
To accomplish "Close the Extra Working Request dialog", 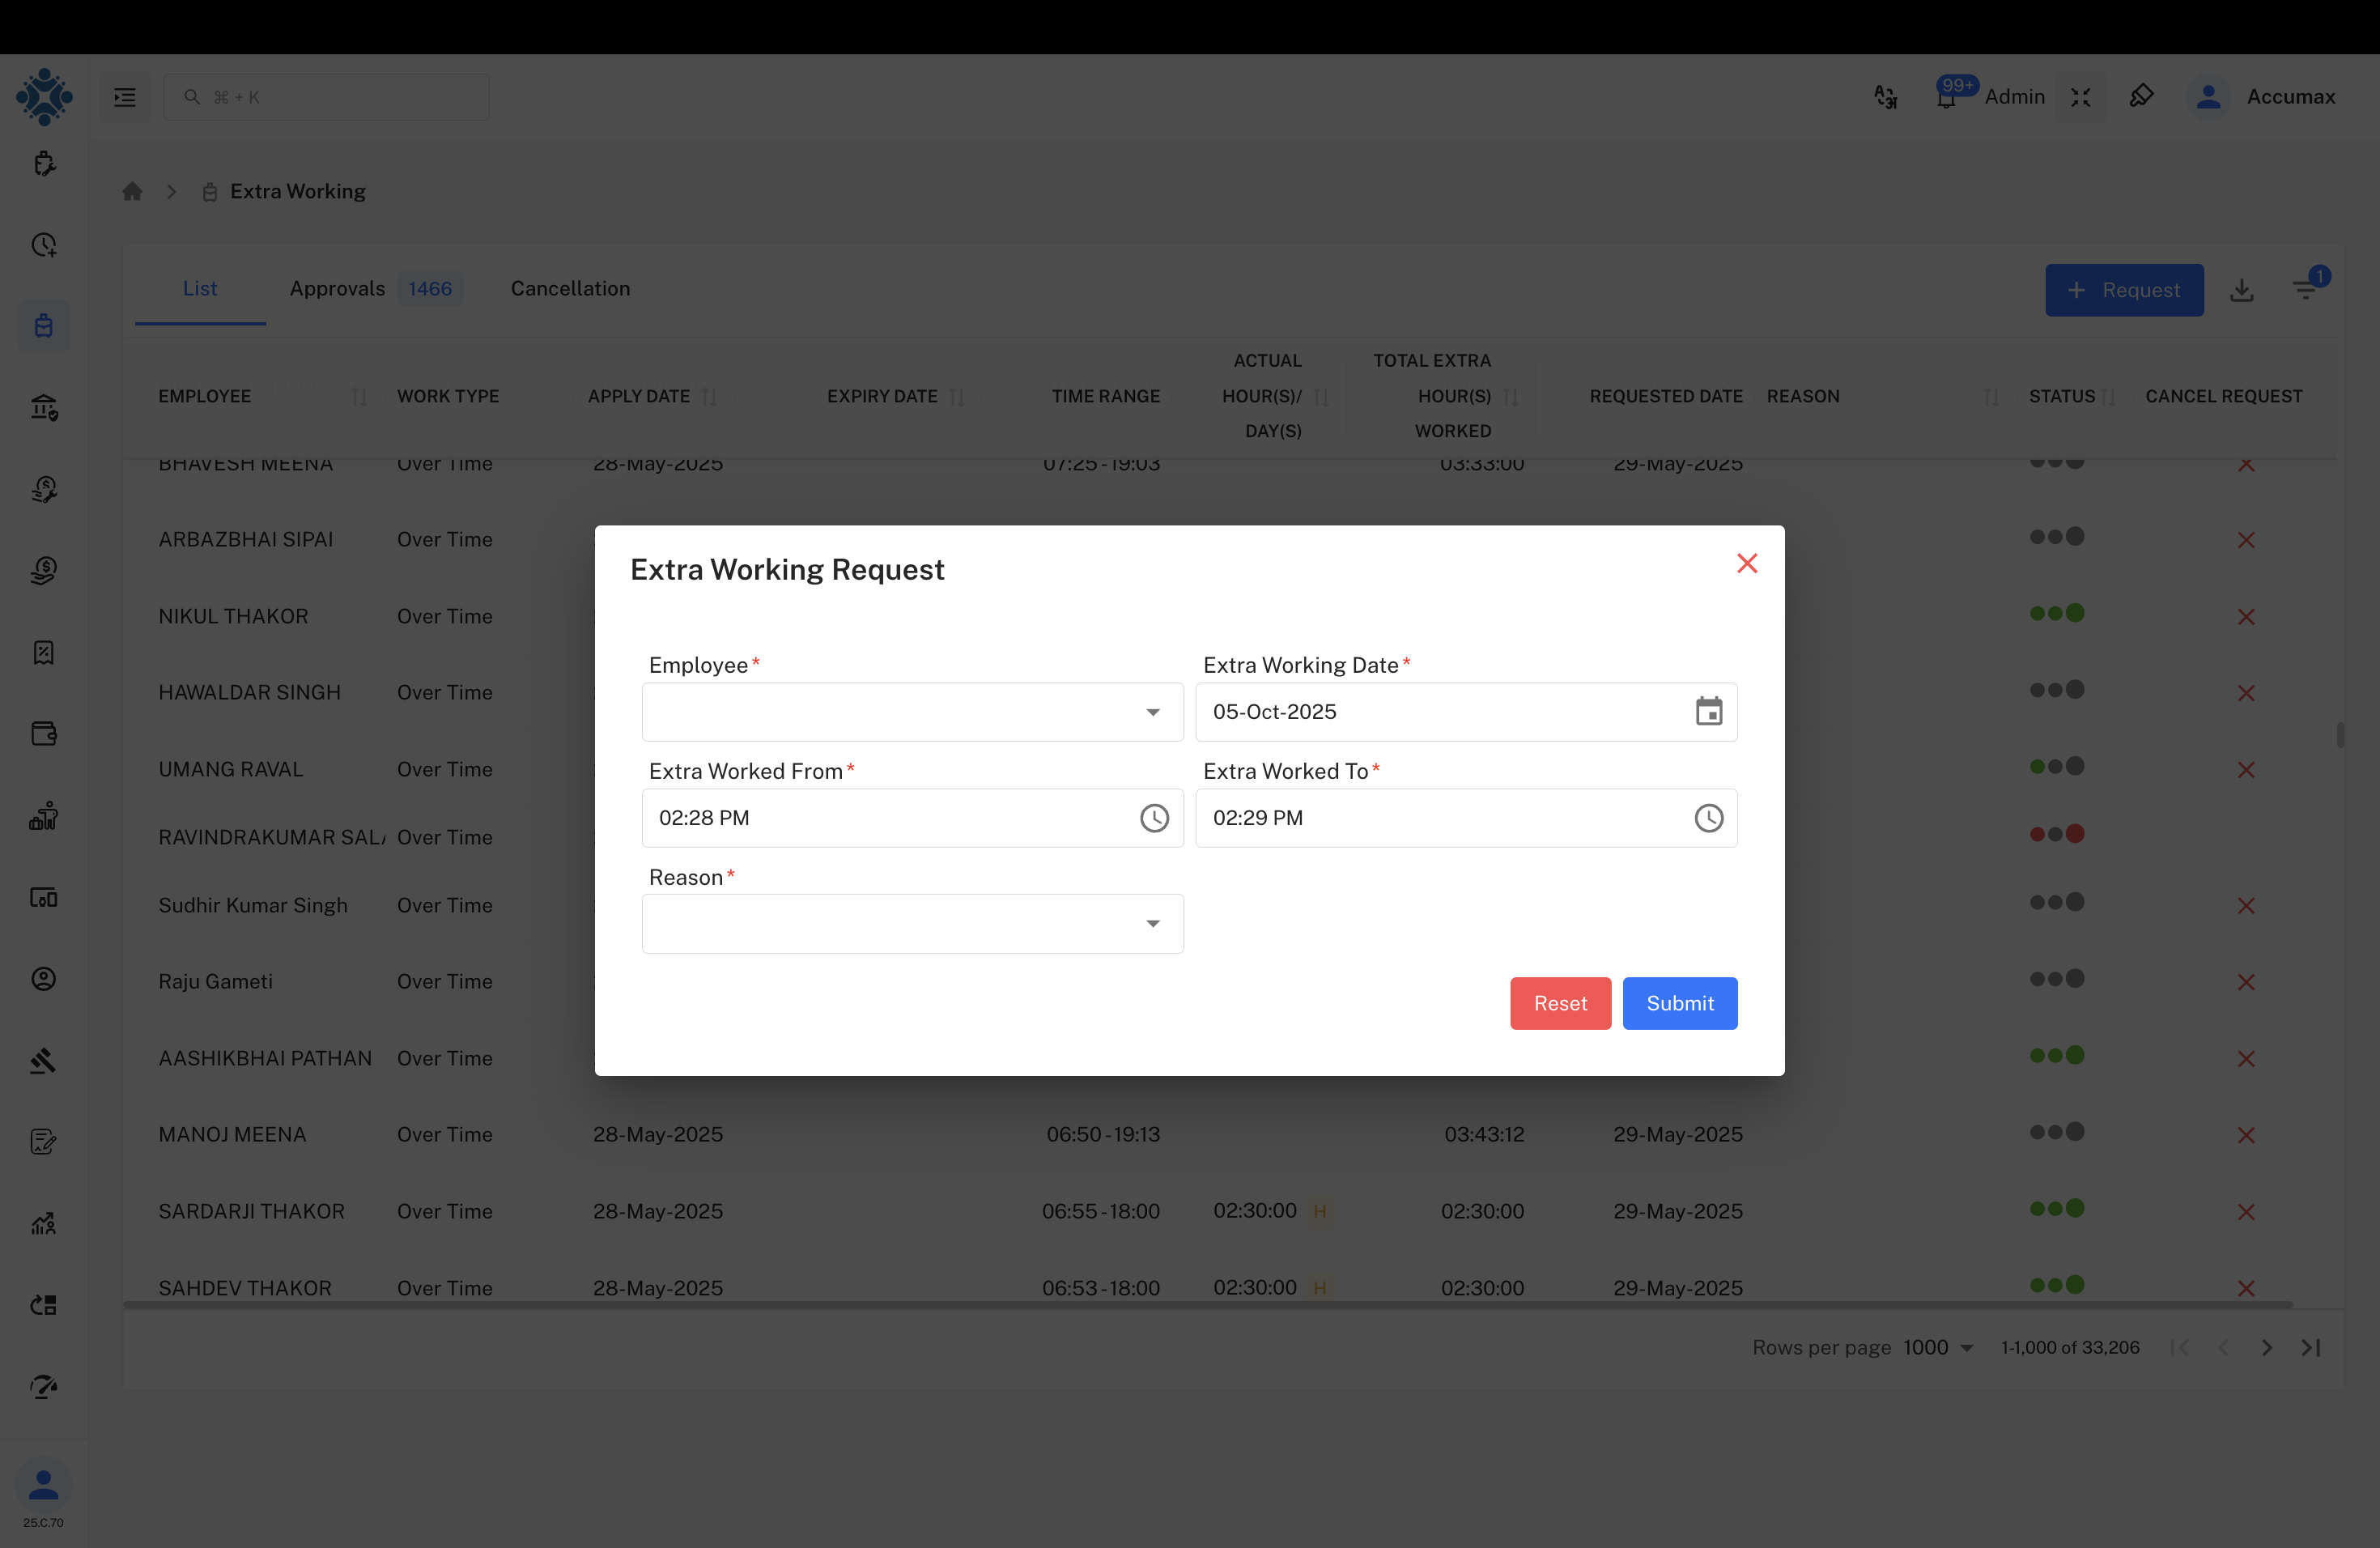I will click(1746, 564).
